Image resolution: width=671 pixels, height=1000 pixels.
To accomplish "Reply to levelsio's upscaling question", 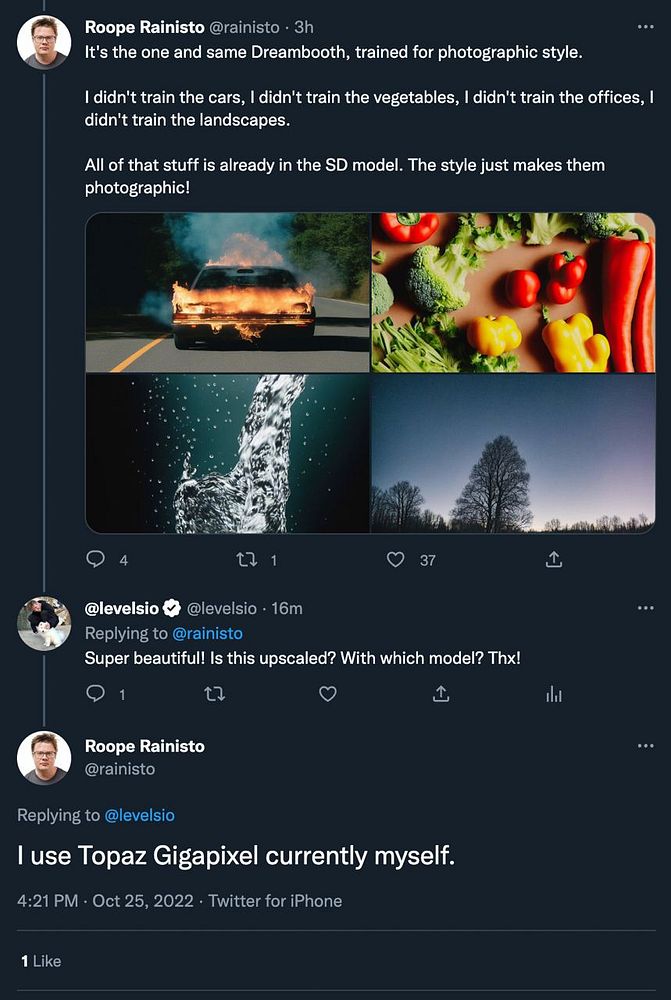I will [96, 693].
